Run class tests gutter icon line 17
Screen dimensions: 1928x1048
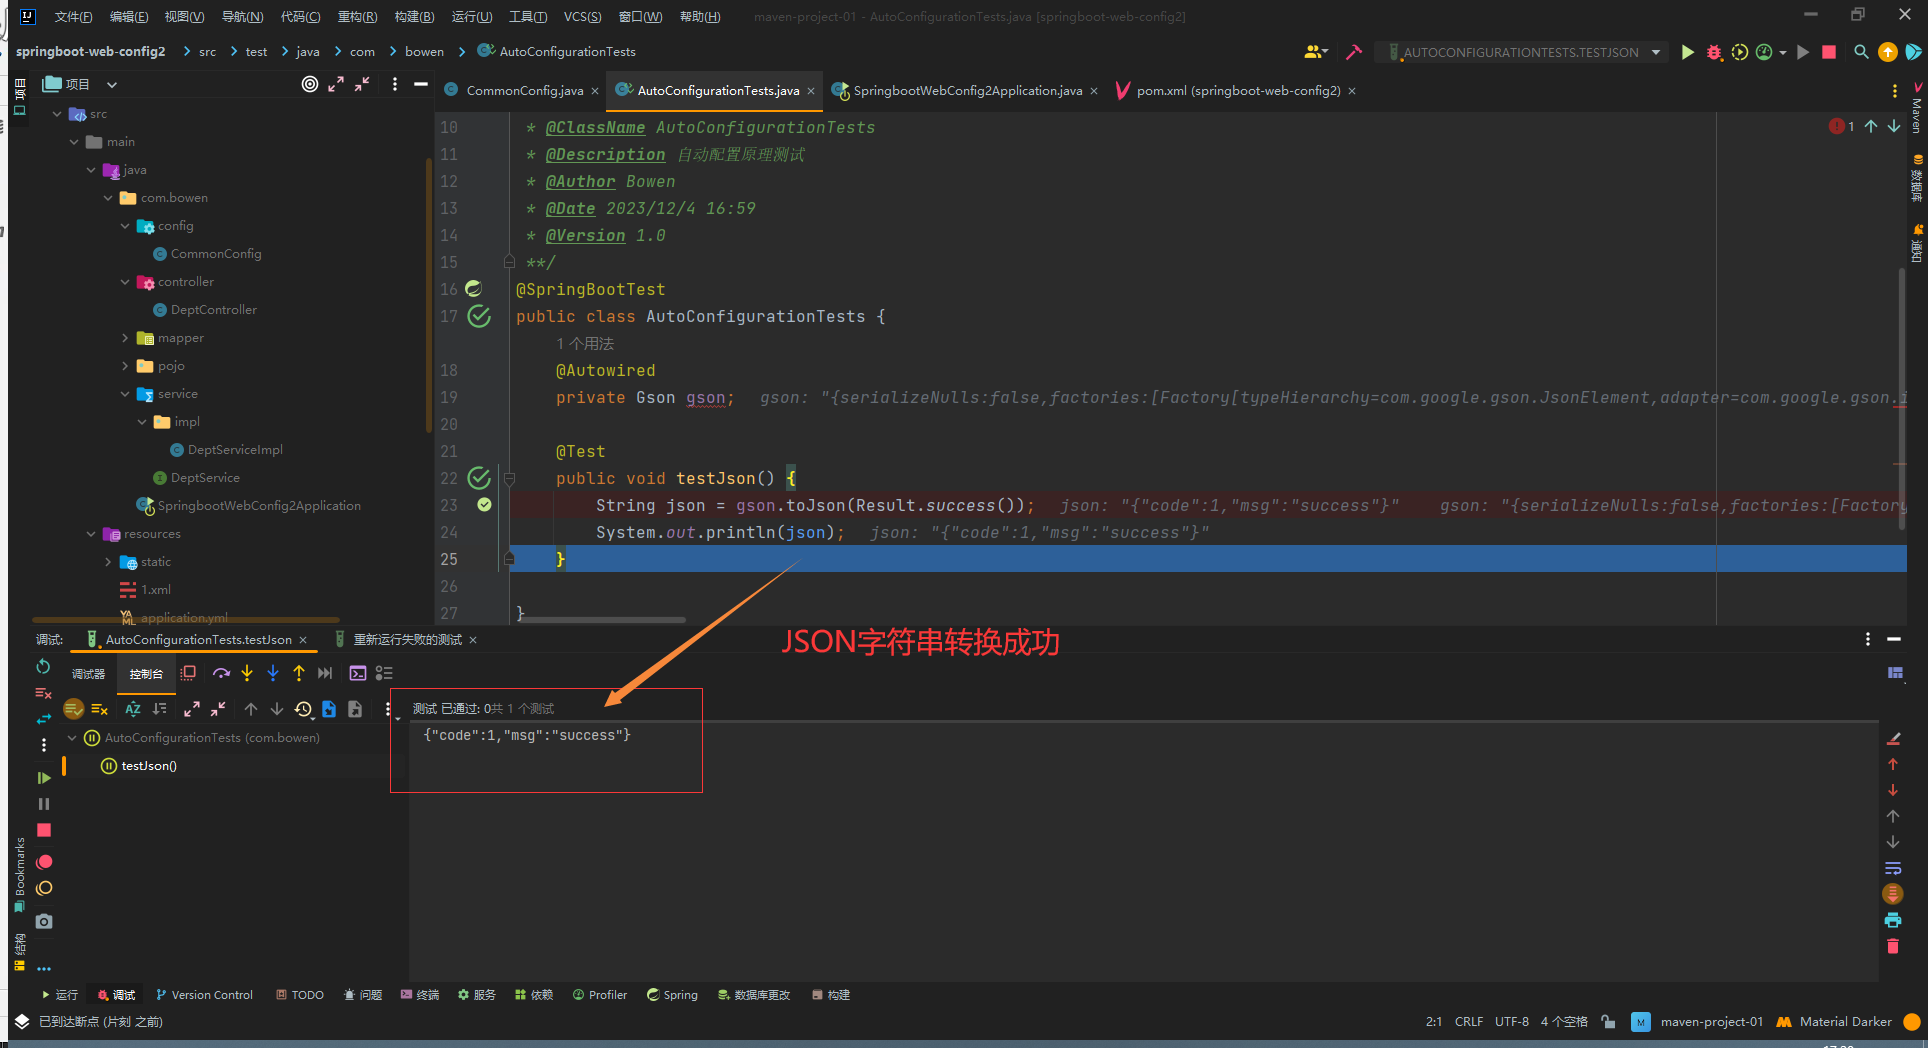[x=479, y=316]
